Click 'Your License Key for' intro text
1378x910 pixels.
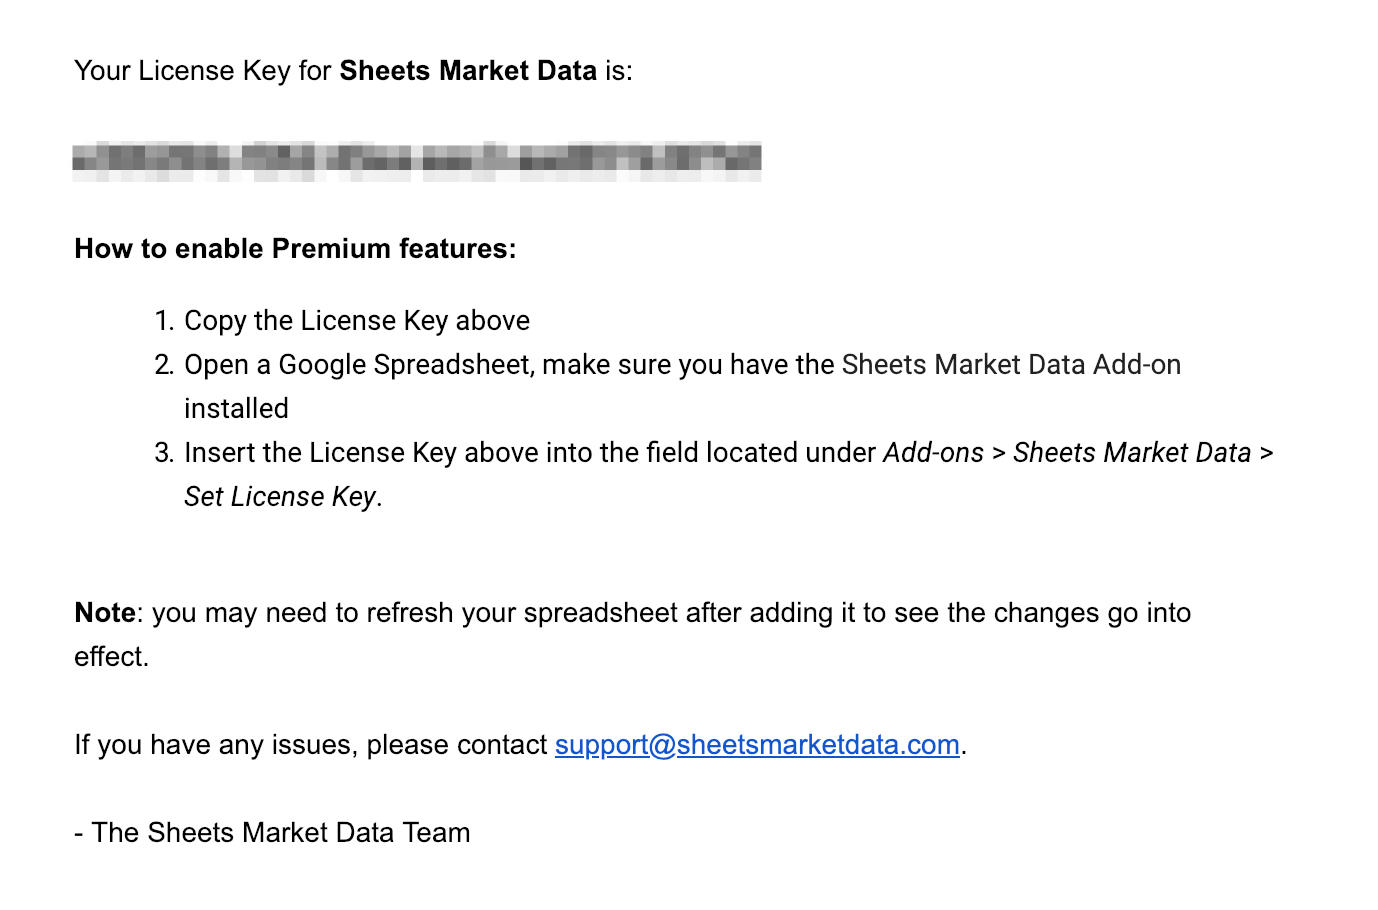pos(203,71)
